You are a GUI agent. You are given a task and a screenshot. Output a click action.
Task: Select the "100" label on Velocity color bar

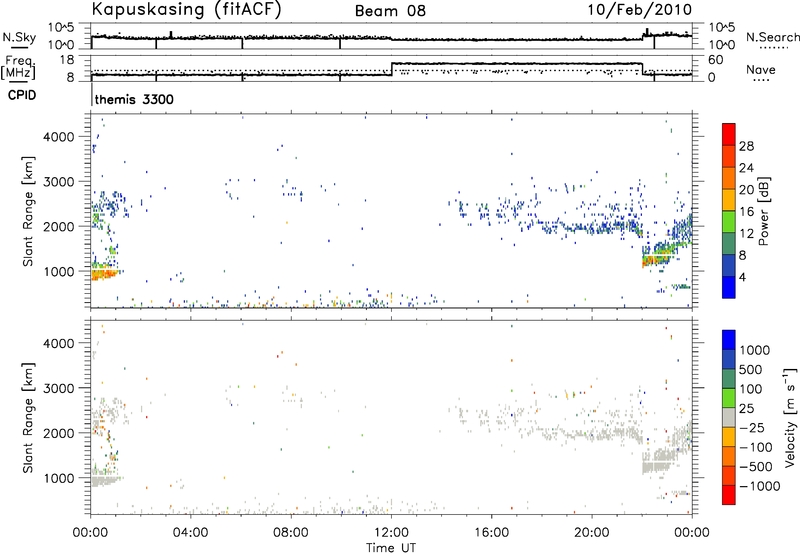tap(750, 389)
